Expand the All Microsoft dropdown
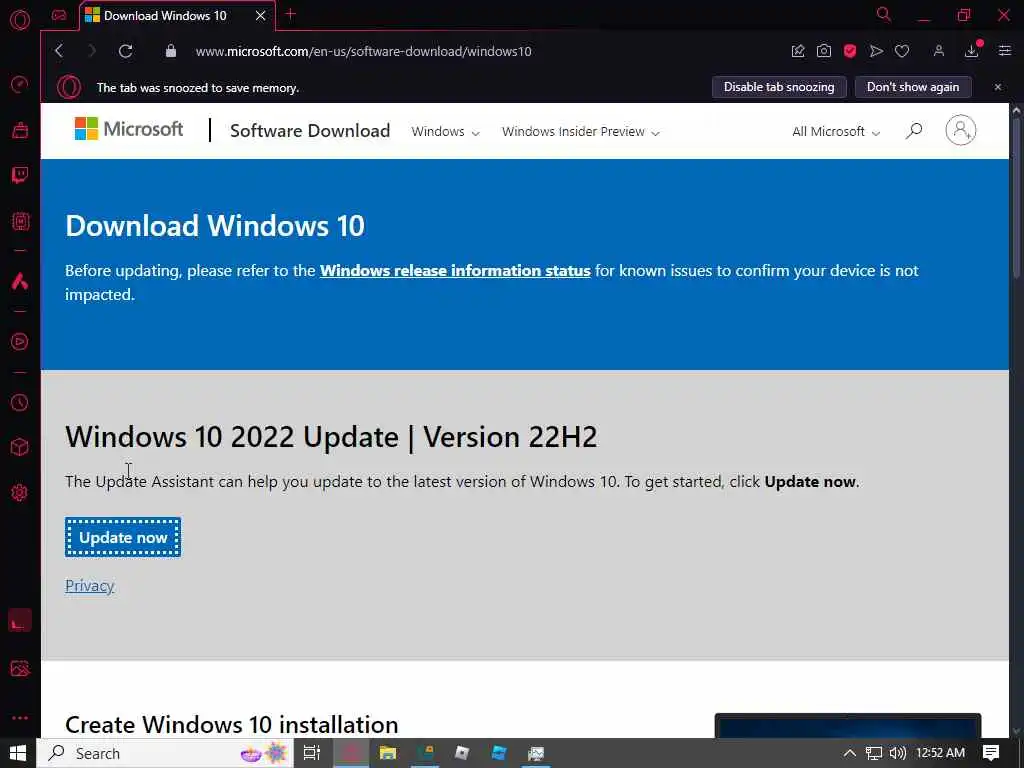Screen dimensions: 1024x768 [x=836, y=132]
